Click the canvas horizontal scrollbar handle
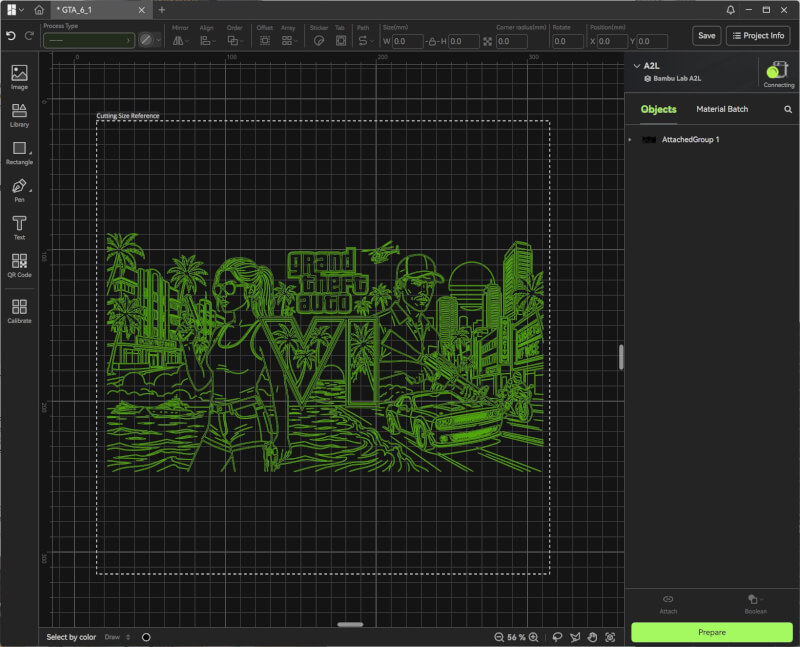The height and width of the screenshot is (647, 800). pos(350,624)
